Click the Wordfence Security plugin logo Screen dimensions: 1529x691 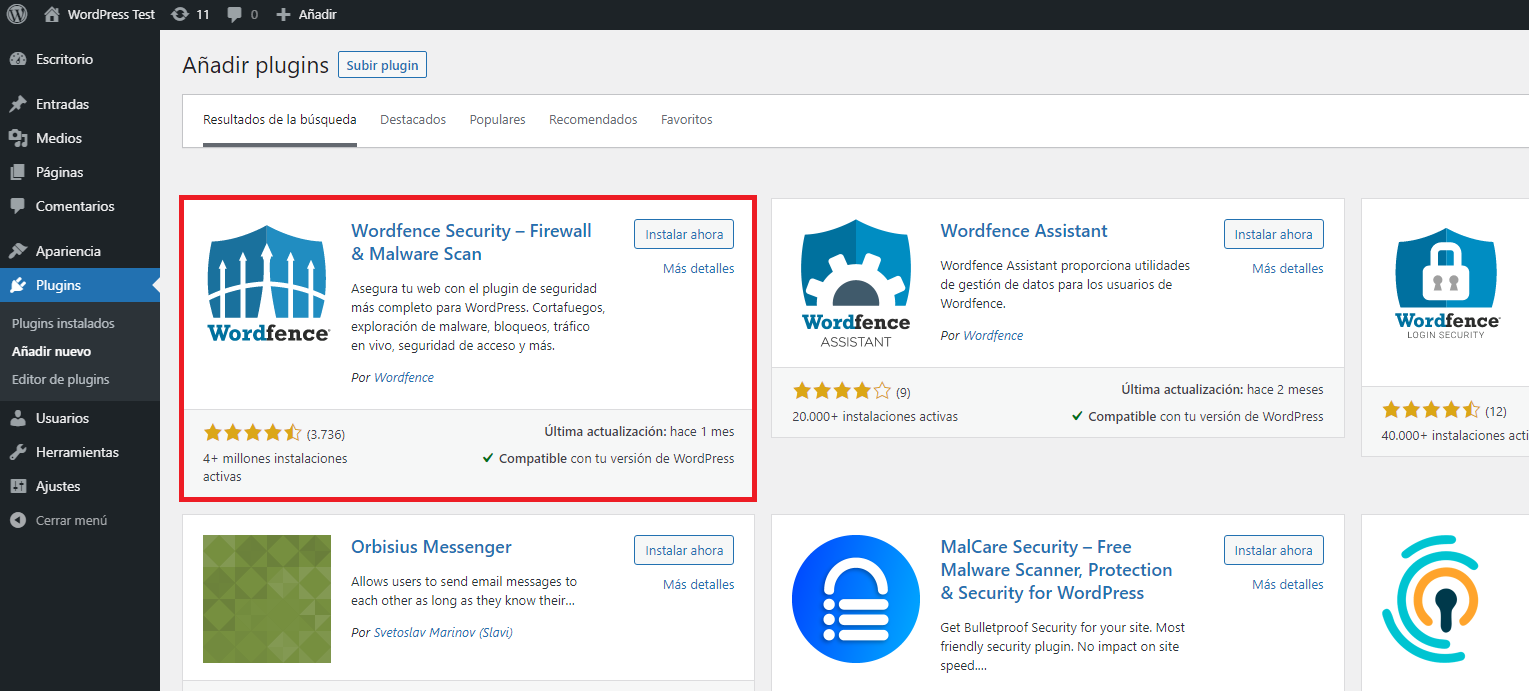[x=267, y=283]
